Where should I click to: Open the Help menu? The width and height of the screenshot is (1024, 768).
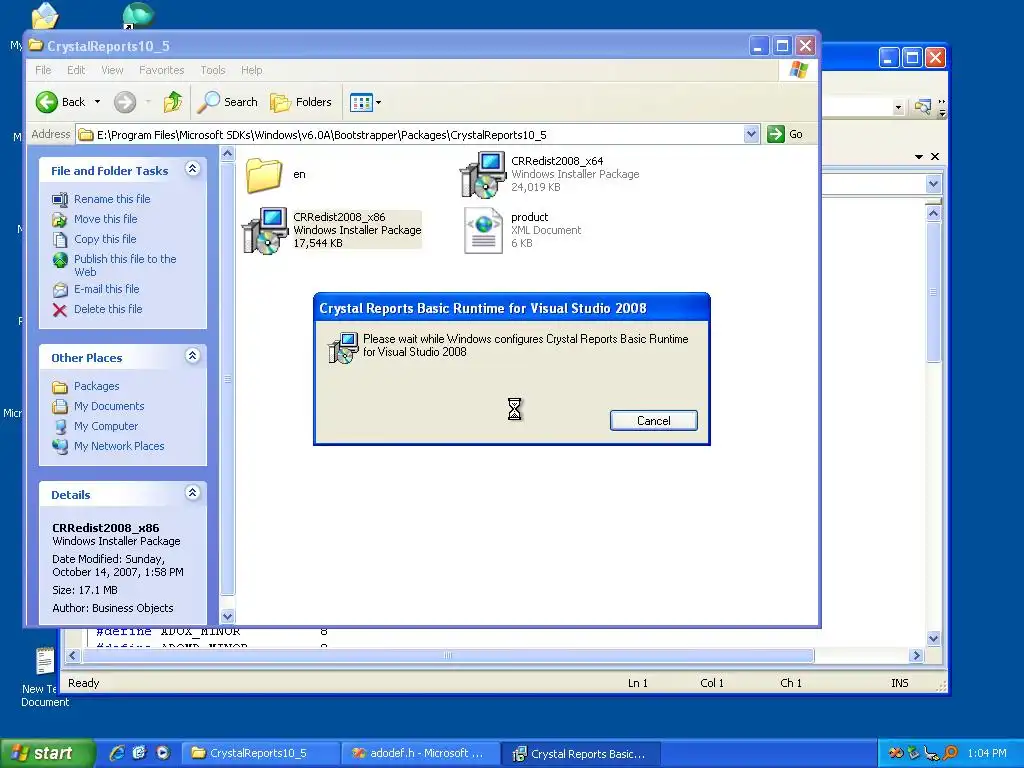[x=251, y=70]
